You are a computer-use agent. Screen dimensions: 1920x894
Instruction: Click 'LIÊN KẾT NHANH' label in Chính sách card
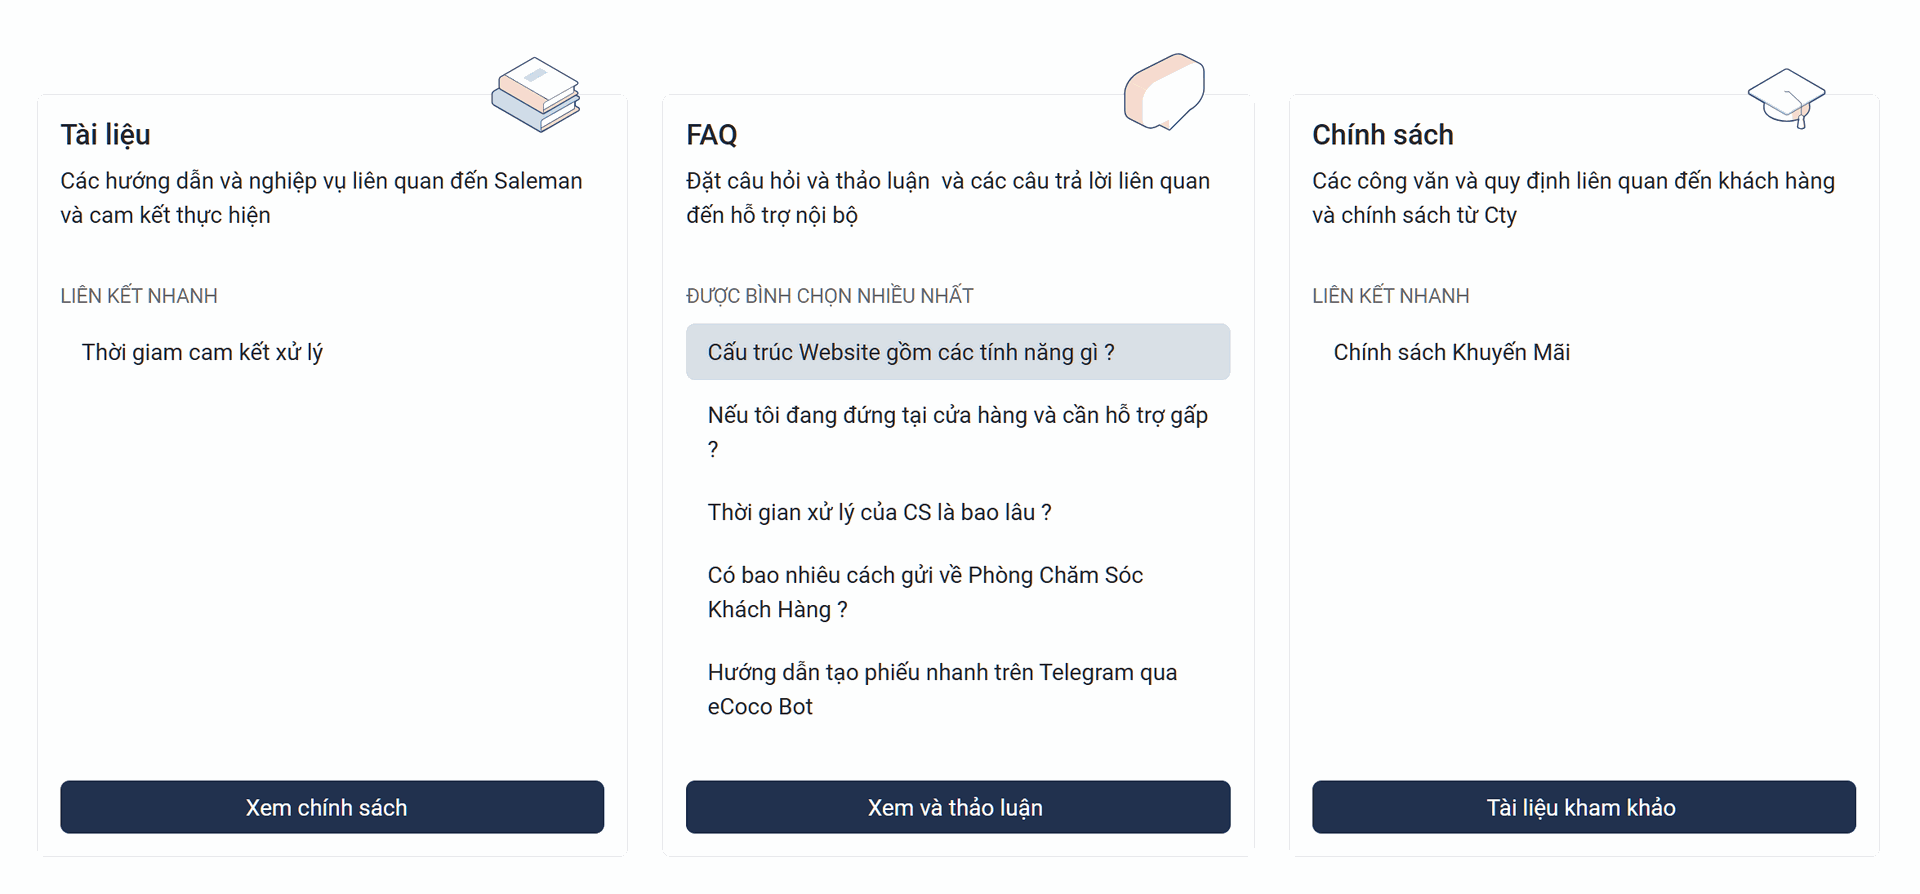pyautogui.click(x=1391, y=296)
